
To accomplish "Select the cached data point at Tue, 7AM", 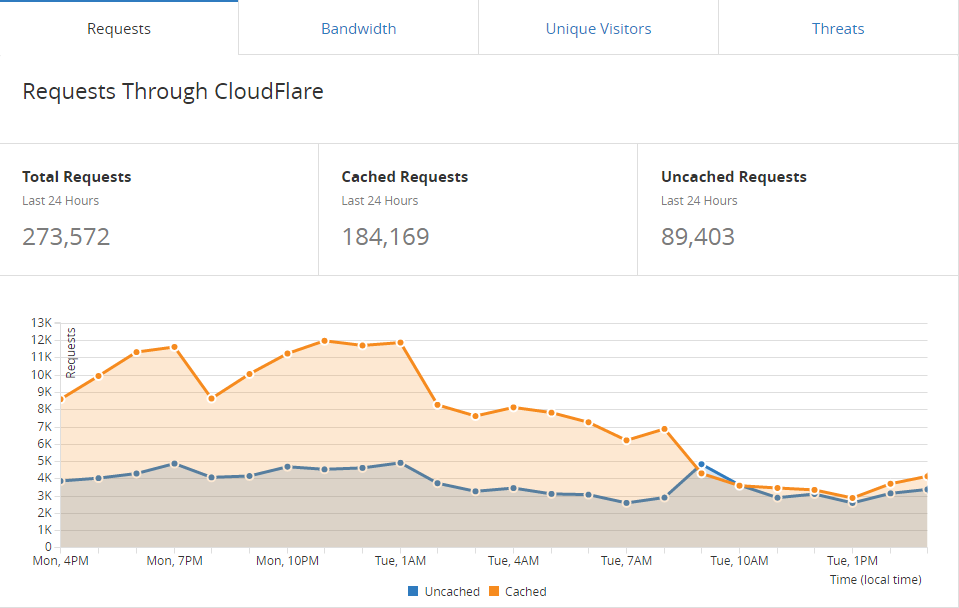I will [x=626, y=440].
